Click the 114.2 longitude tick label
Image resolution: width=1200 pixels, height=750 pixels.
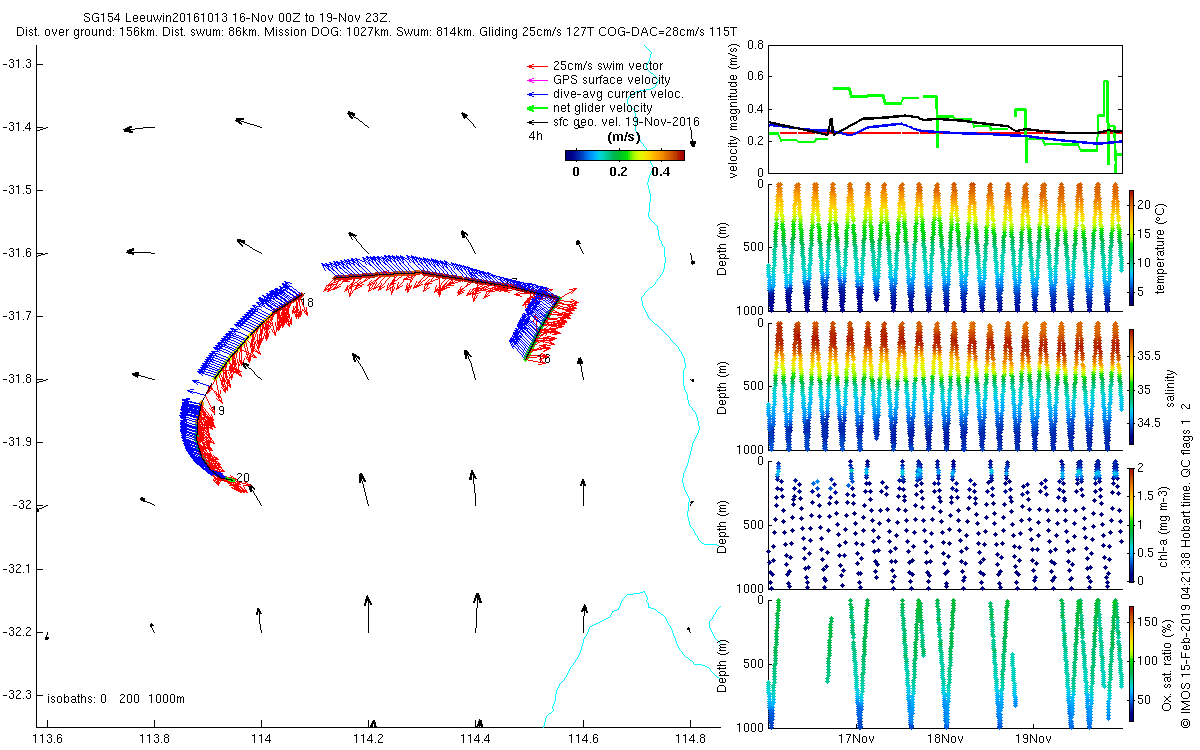(x=368, y=739)
